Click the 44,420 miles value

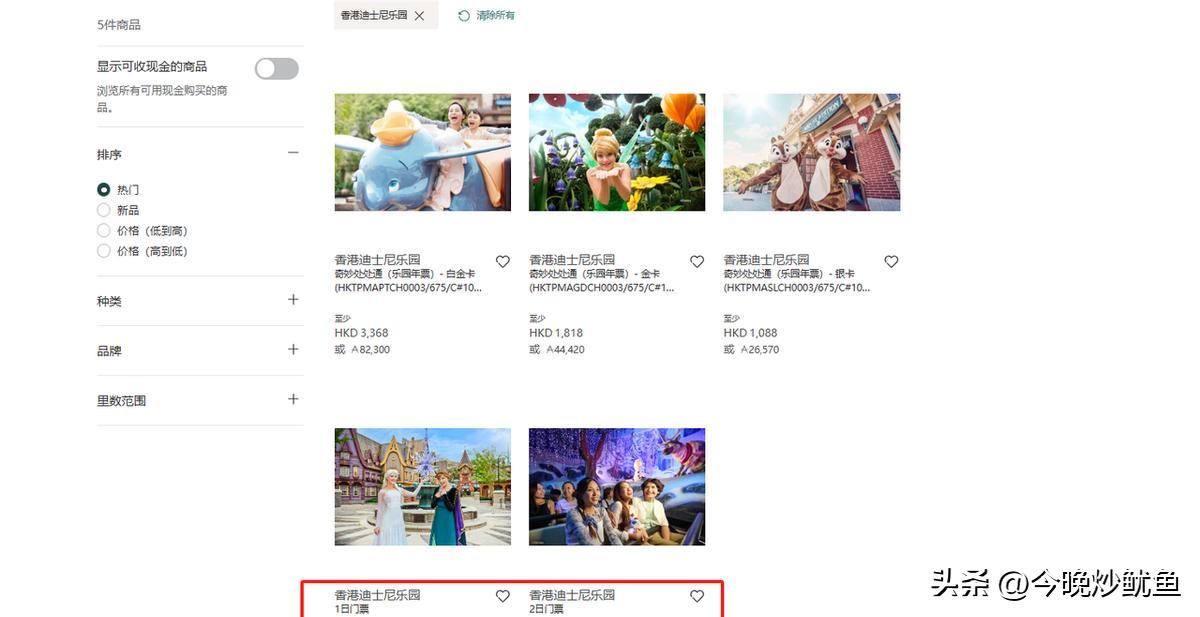[565, 350]
